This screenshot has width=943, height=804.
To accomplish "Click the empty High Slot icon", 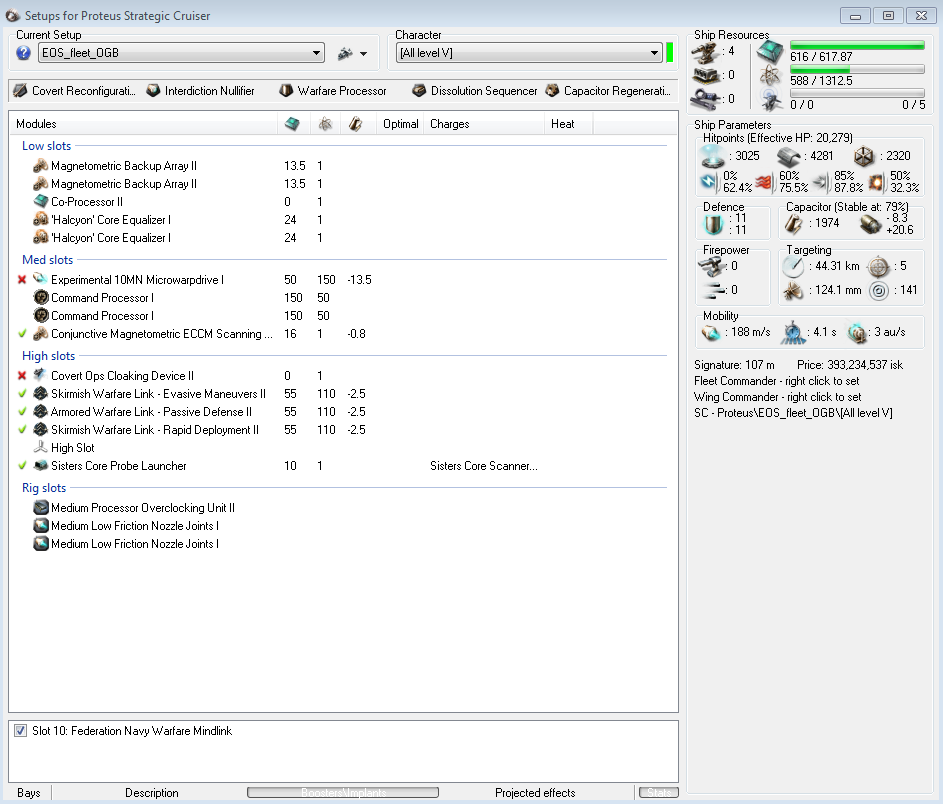I will click(x=41, y=447).
